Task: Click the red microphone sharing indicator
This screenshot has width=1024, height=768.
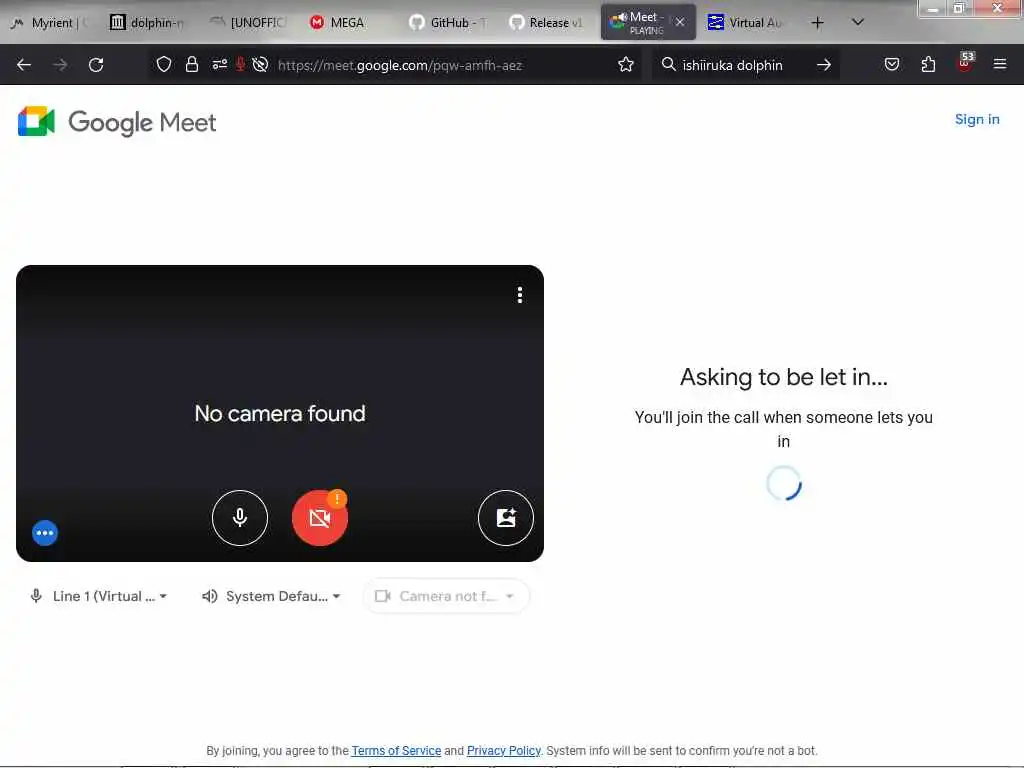Action: click(x=240, y=64)
